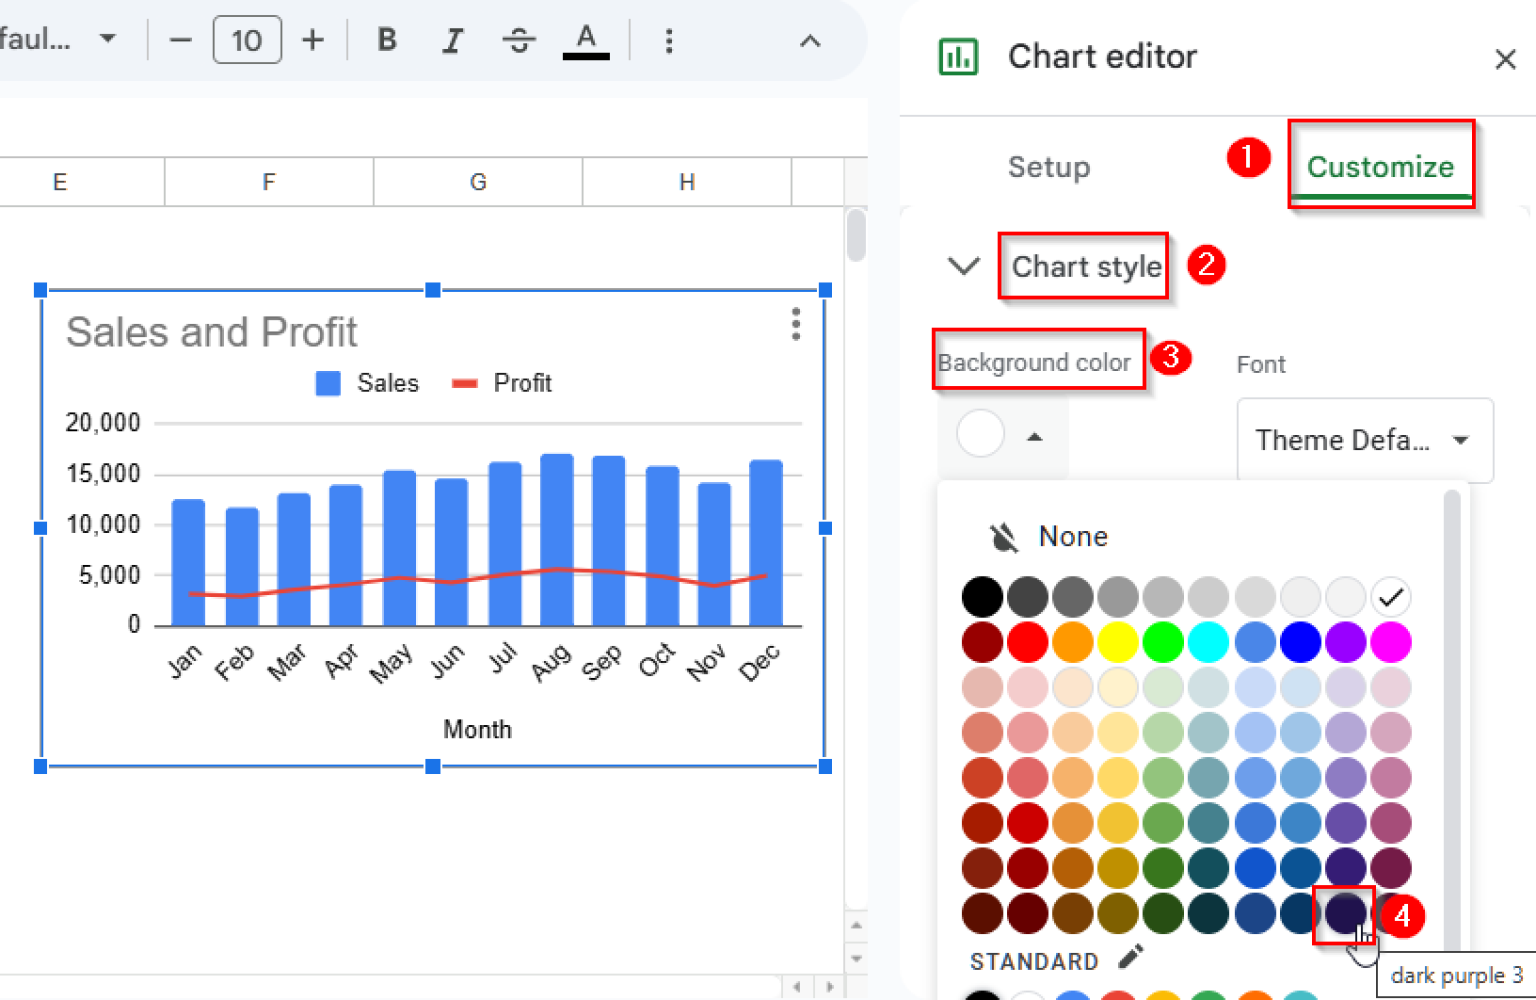Apply italic formatting
1536x1000 pixels.
pyautogui.click(x=452, y=40)
